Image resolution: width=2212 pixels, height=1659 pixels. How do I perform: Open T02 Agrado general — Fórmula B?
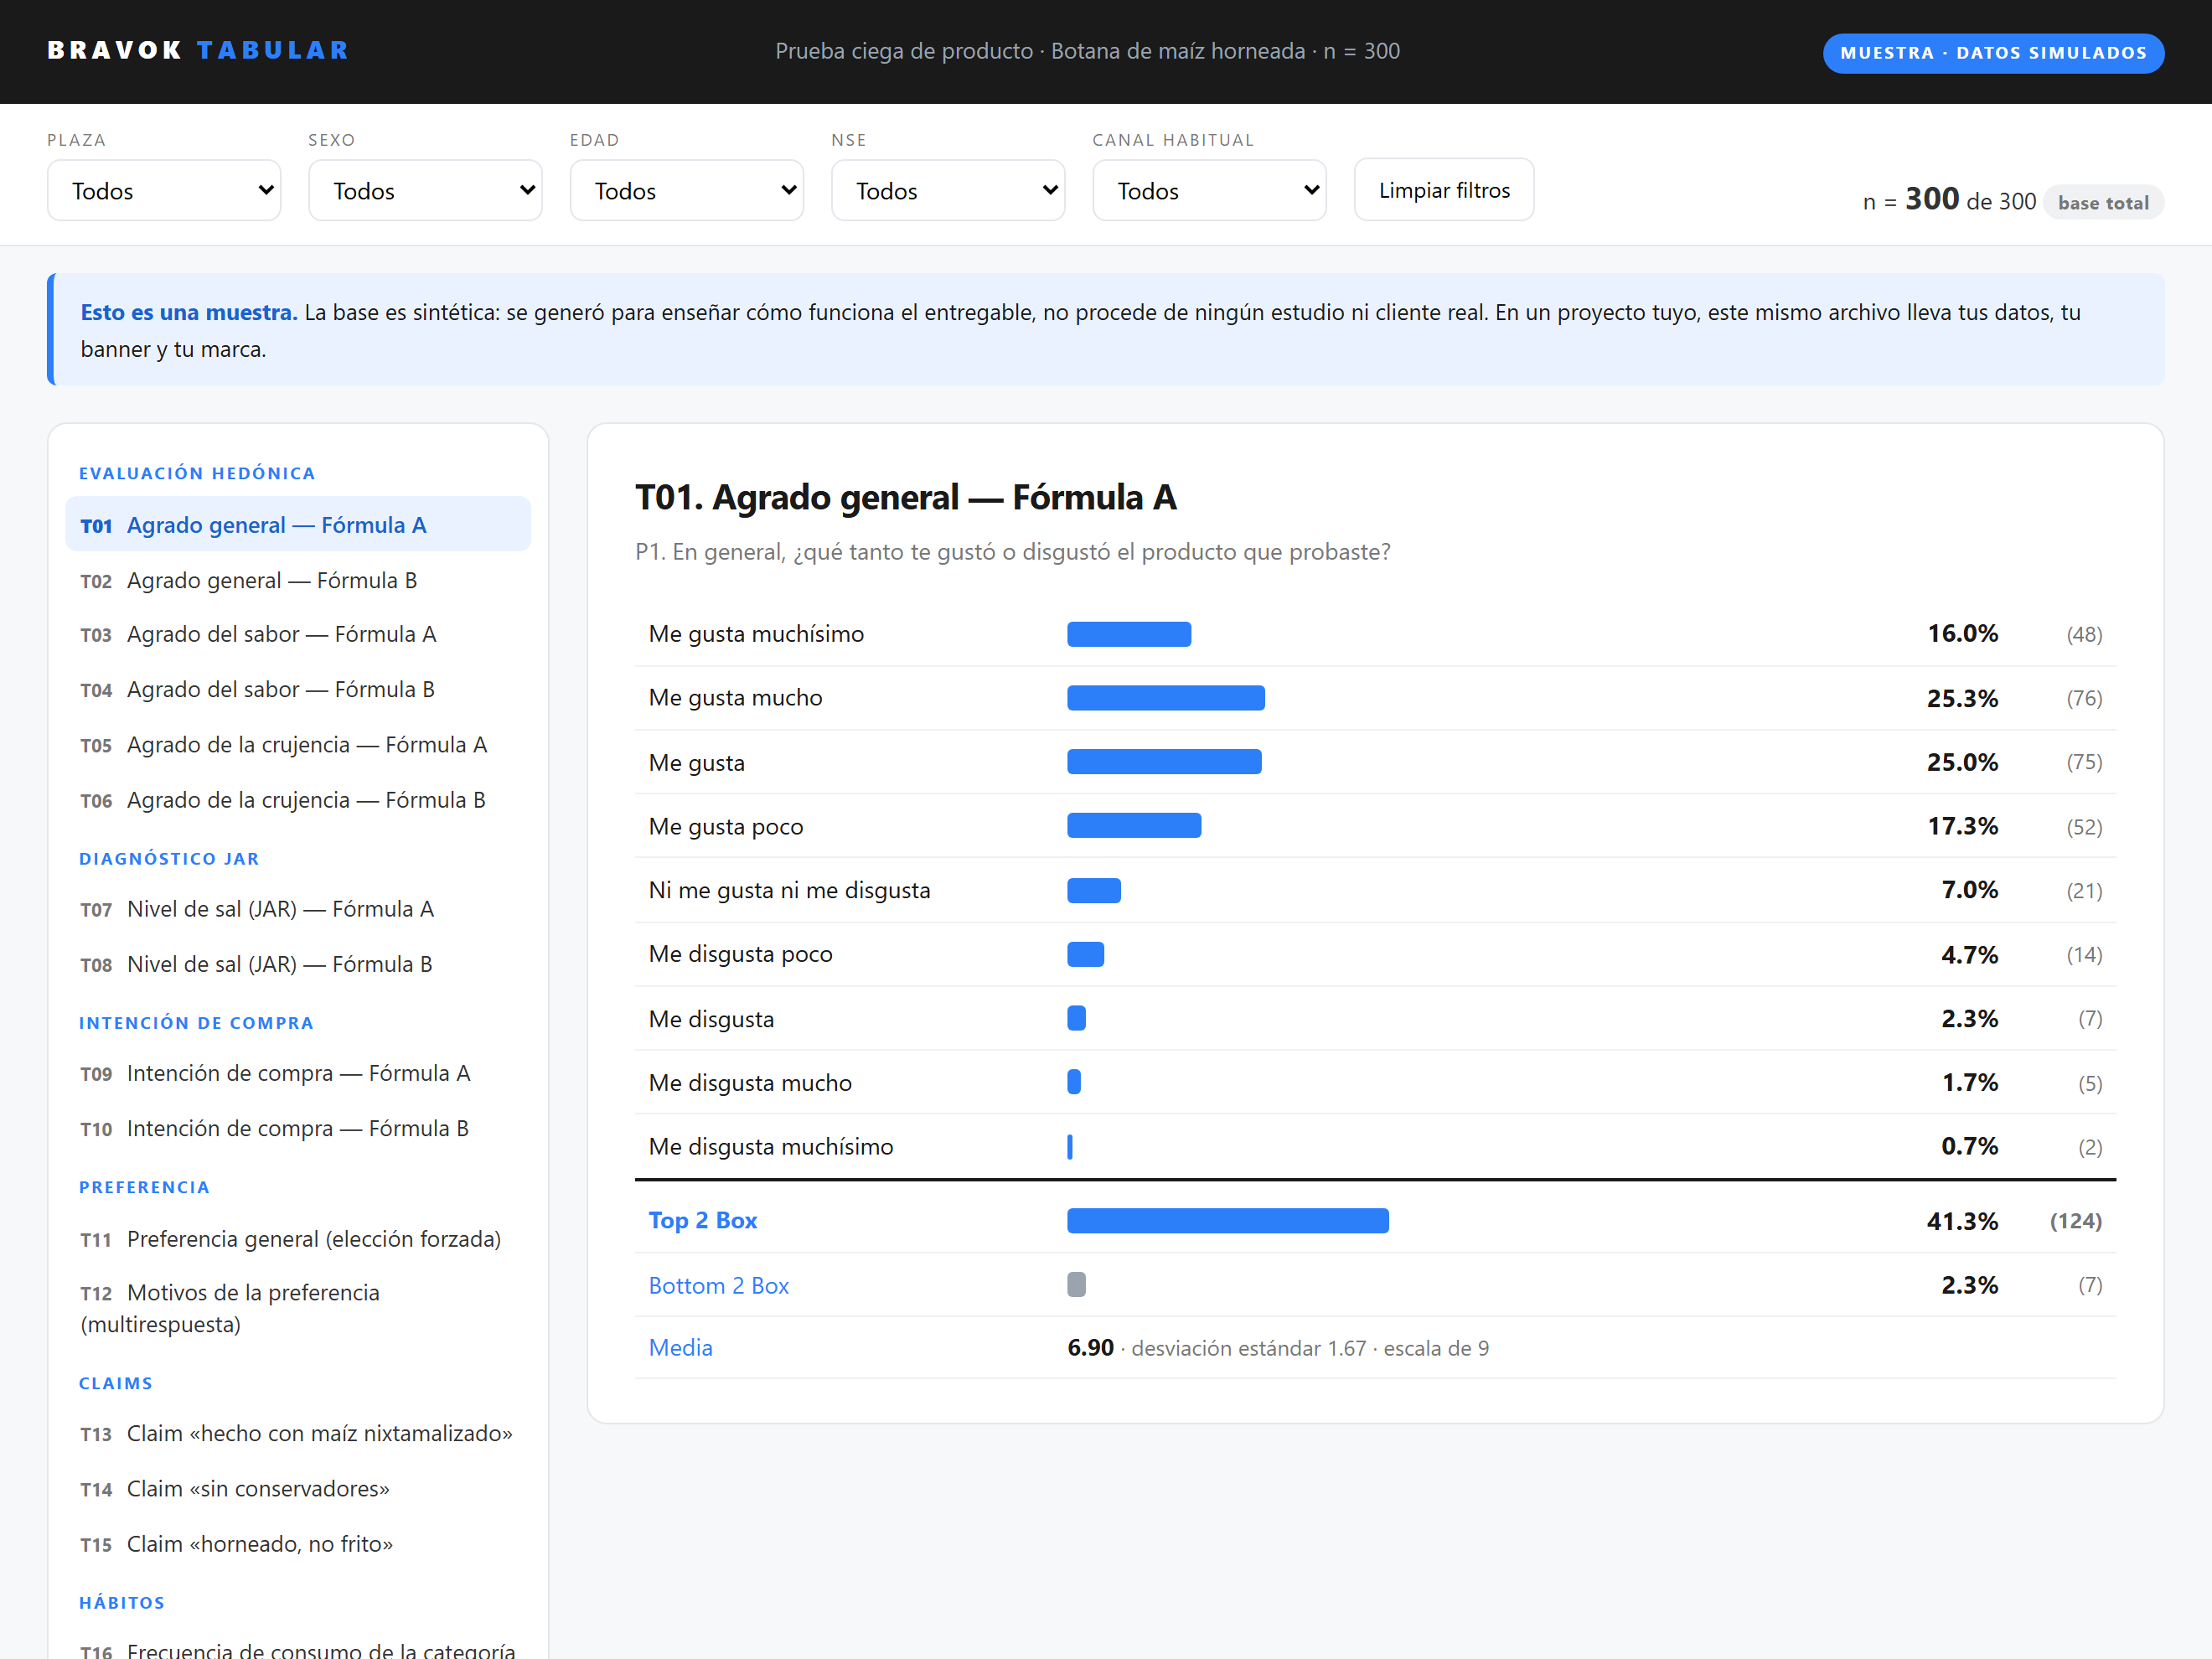click(298, 580)
